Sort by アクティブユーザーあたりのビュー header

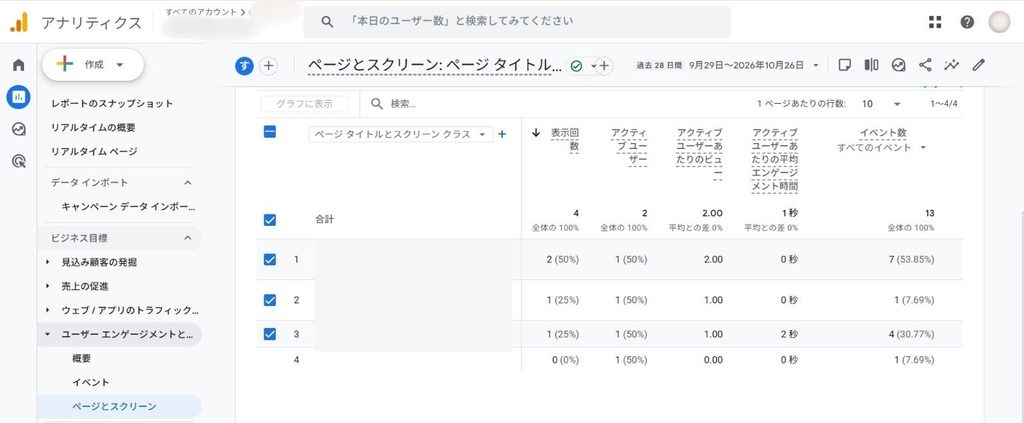(699, 153)
